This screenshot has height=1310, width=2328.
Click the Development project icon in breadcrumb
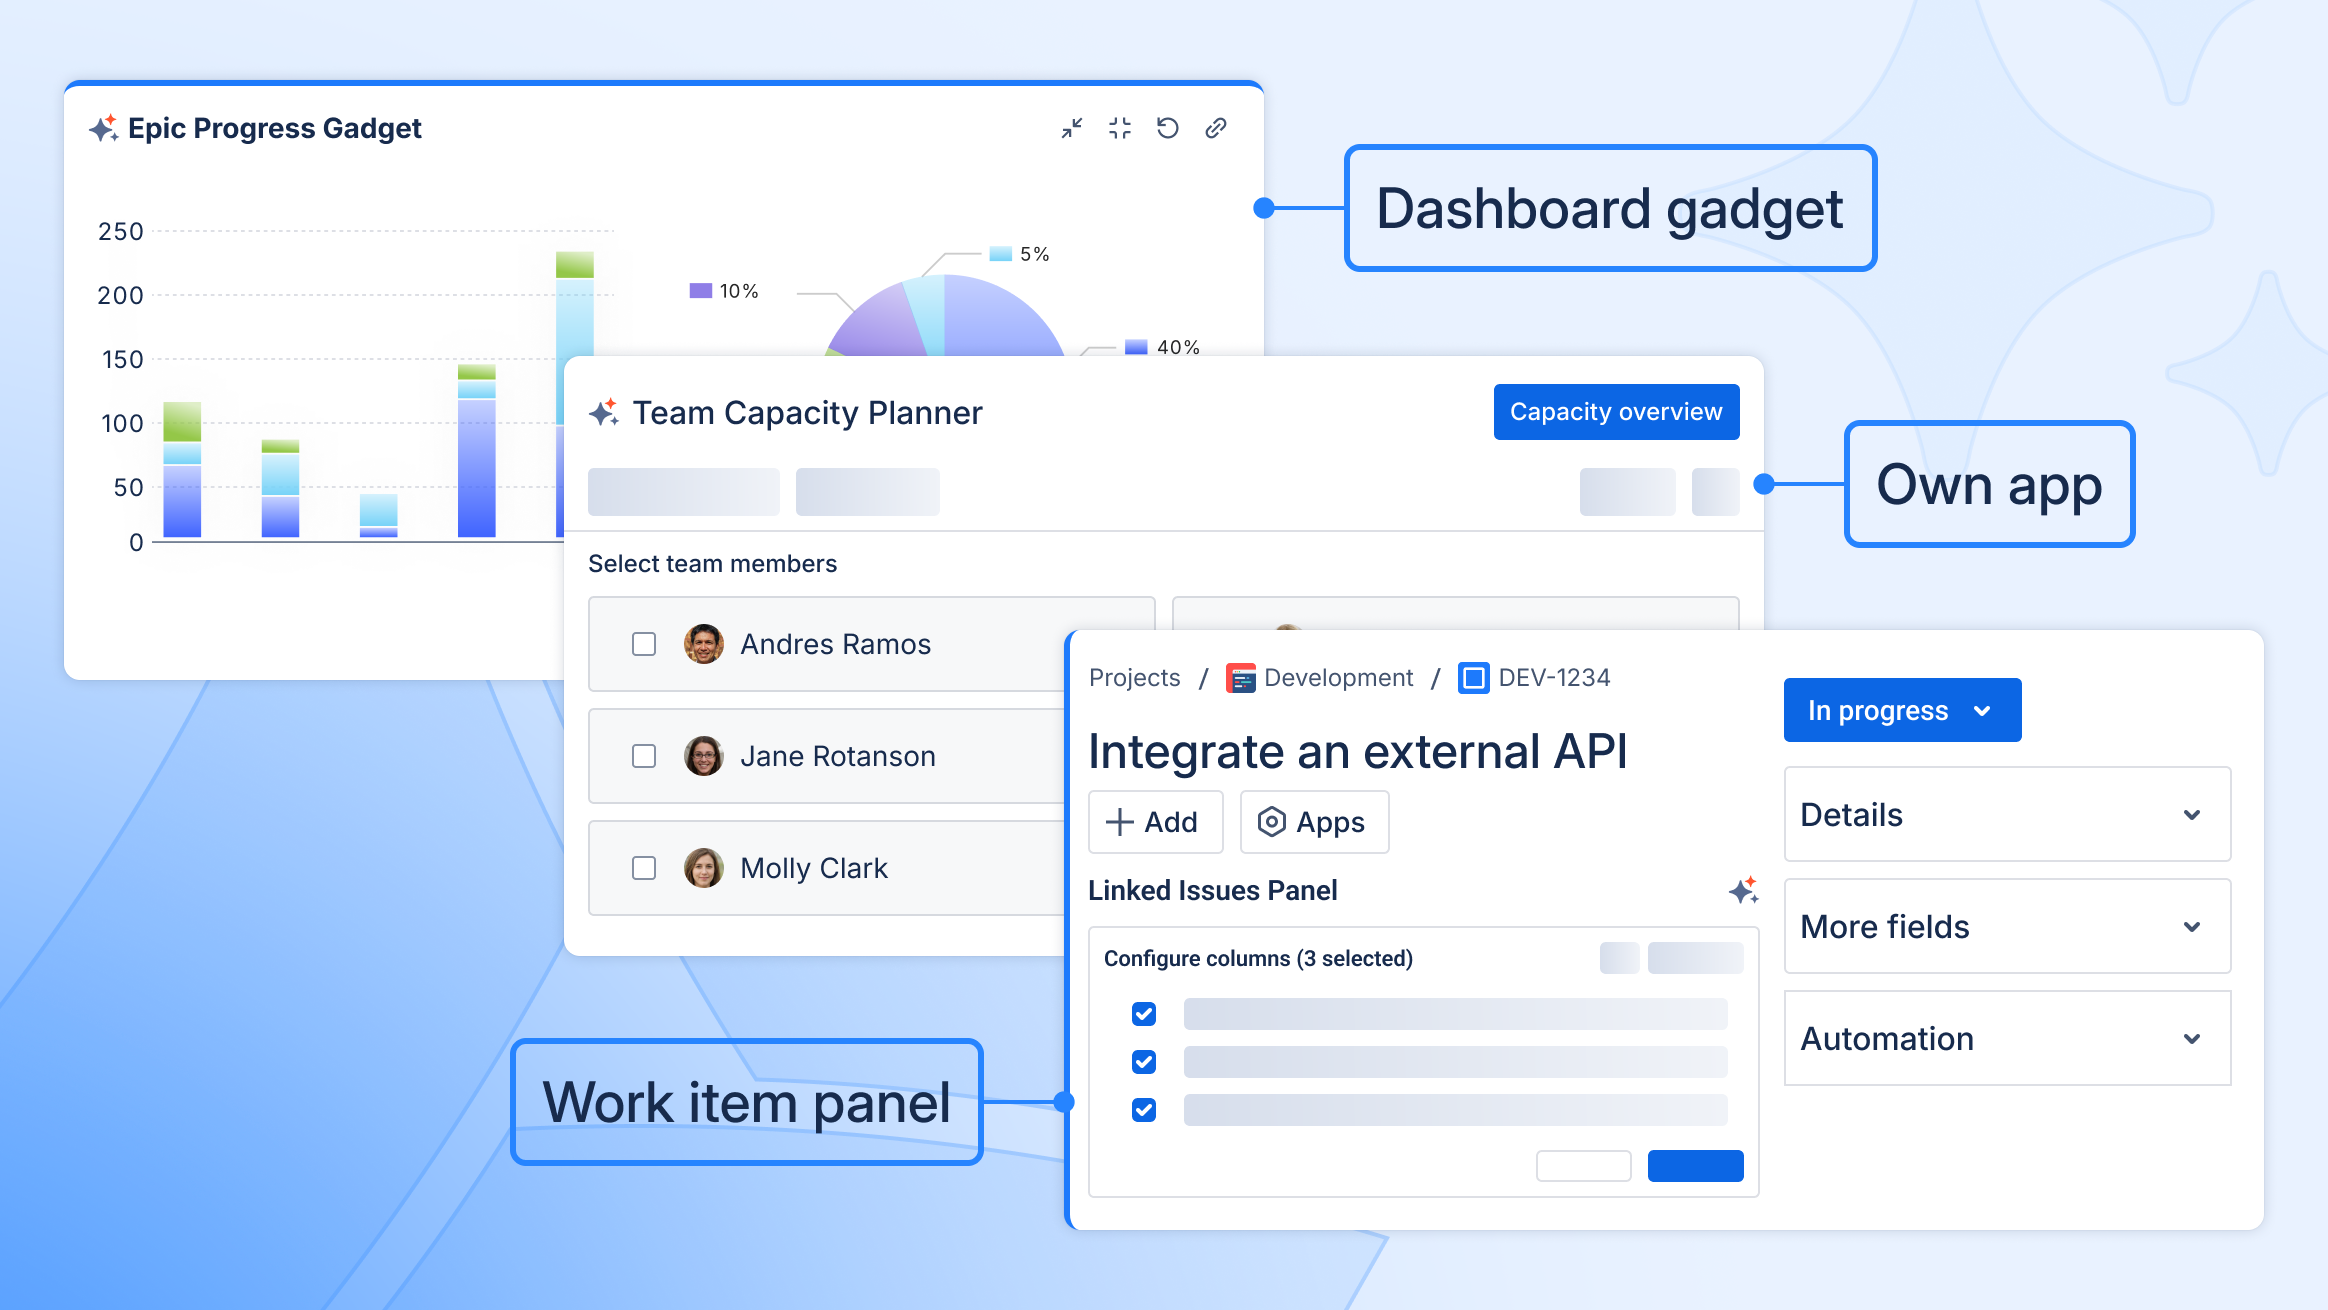coord(1241,677)
